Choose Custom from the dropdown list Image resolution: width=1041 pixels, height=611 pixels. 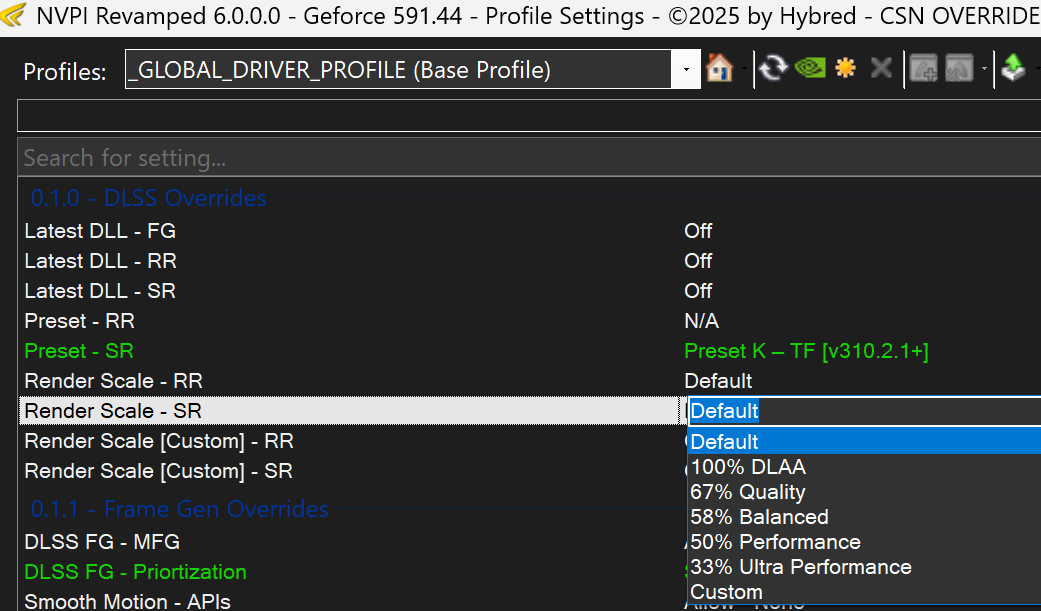[x=864, y=592]
